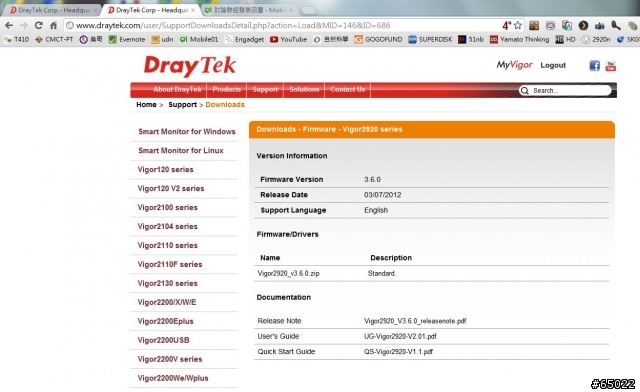Open Smart Monitor for Linux

click(180, 151)
